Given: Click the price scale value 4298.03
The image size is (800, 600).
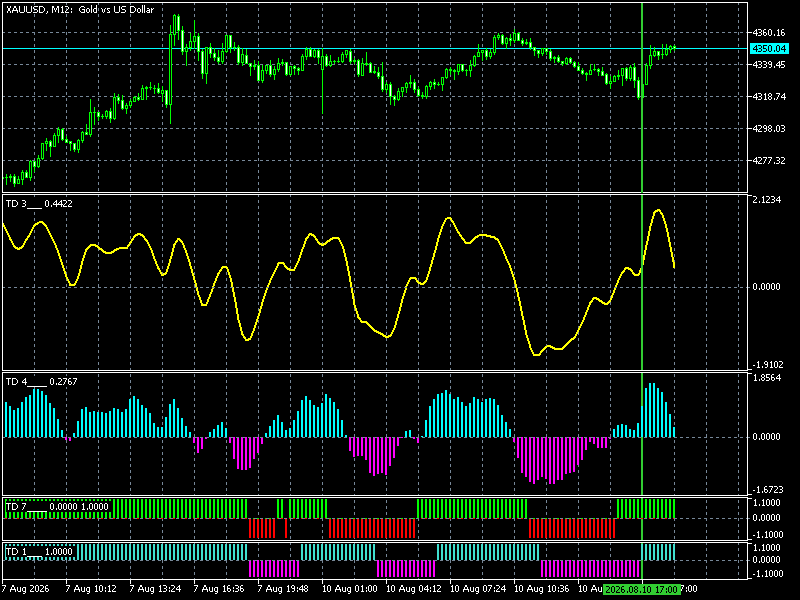Looking at the screenshot, I should coord(769,129).
